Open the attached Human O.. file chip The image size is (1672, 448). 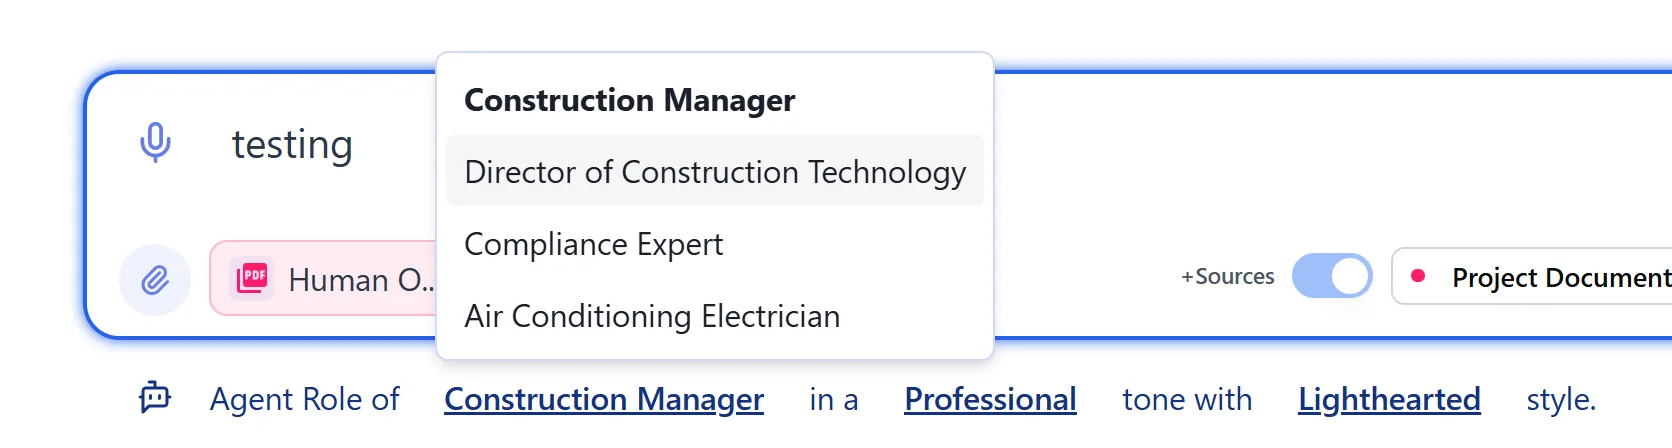(360, 280)
